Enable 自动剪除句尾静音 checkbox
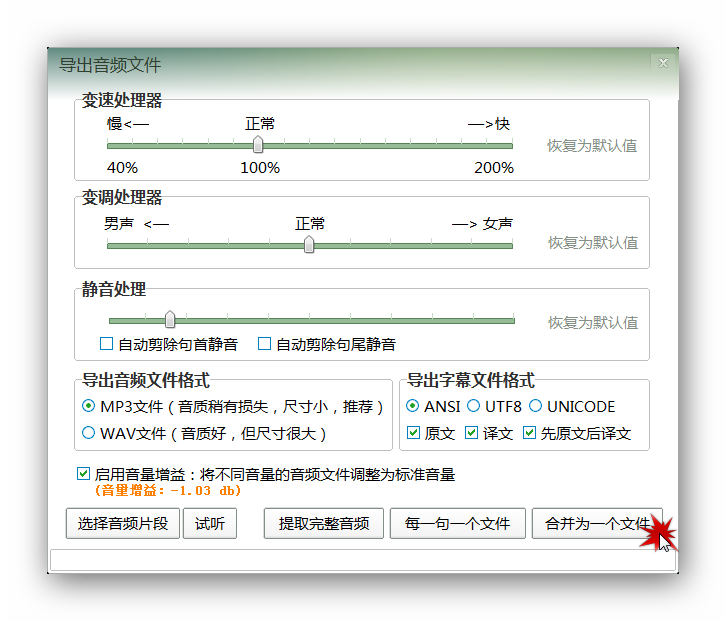This screenshot has height=621, width=726. pyautogui.click(x=264, y=344)
